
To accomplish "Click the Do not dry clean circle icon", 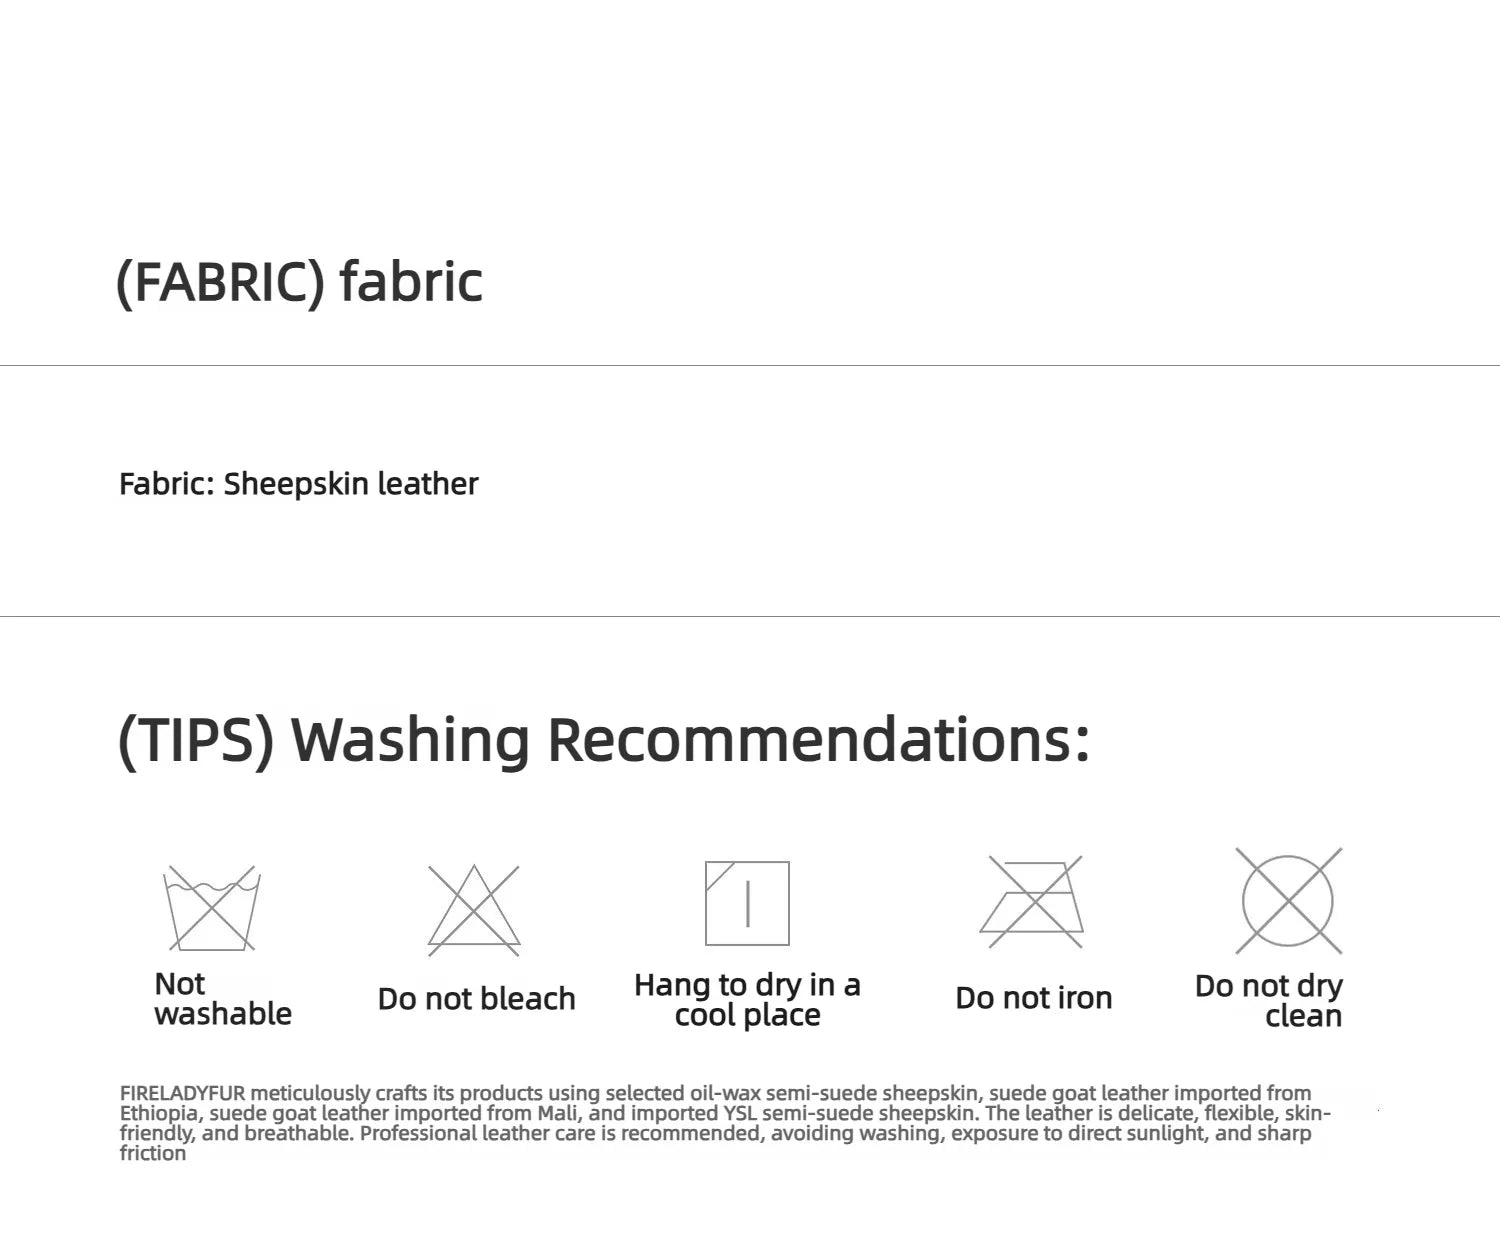I will pyautogui.click(x=1288, y=901).
